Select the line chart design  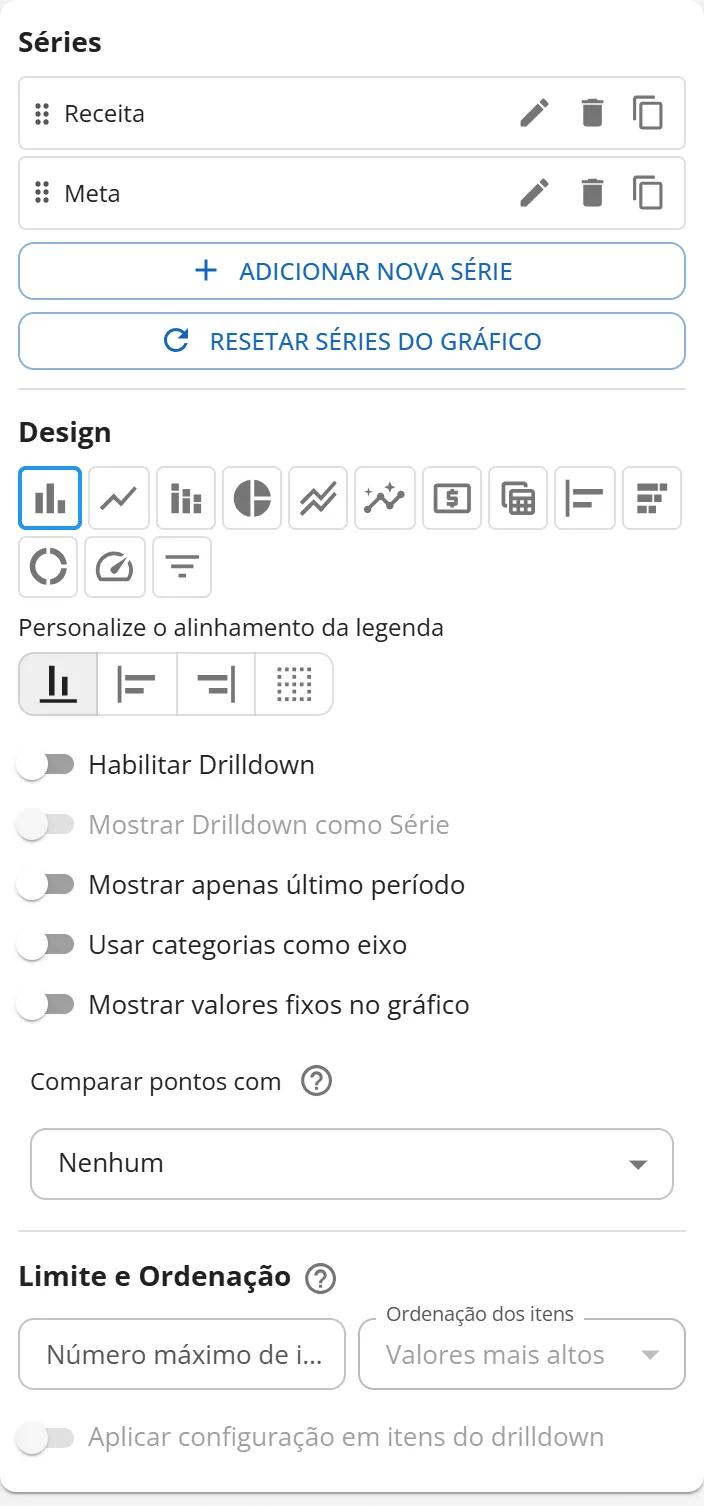[119, 498]
